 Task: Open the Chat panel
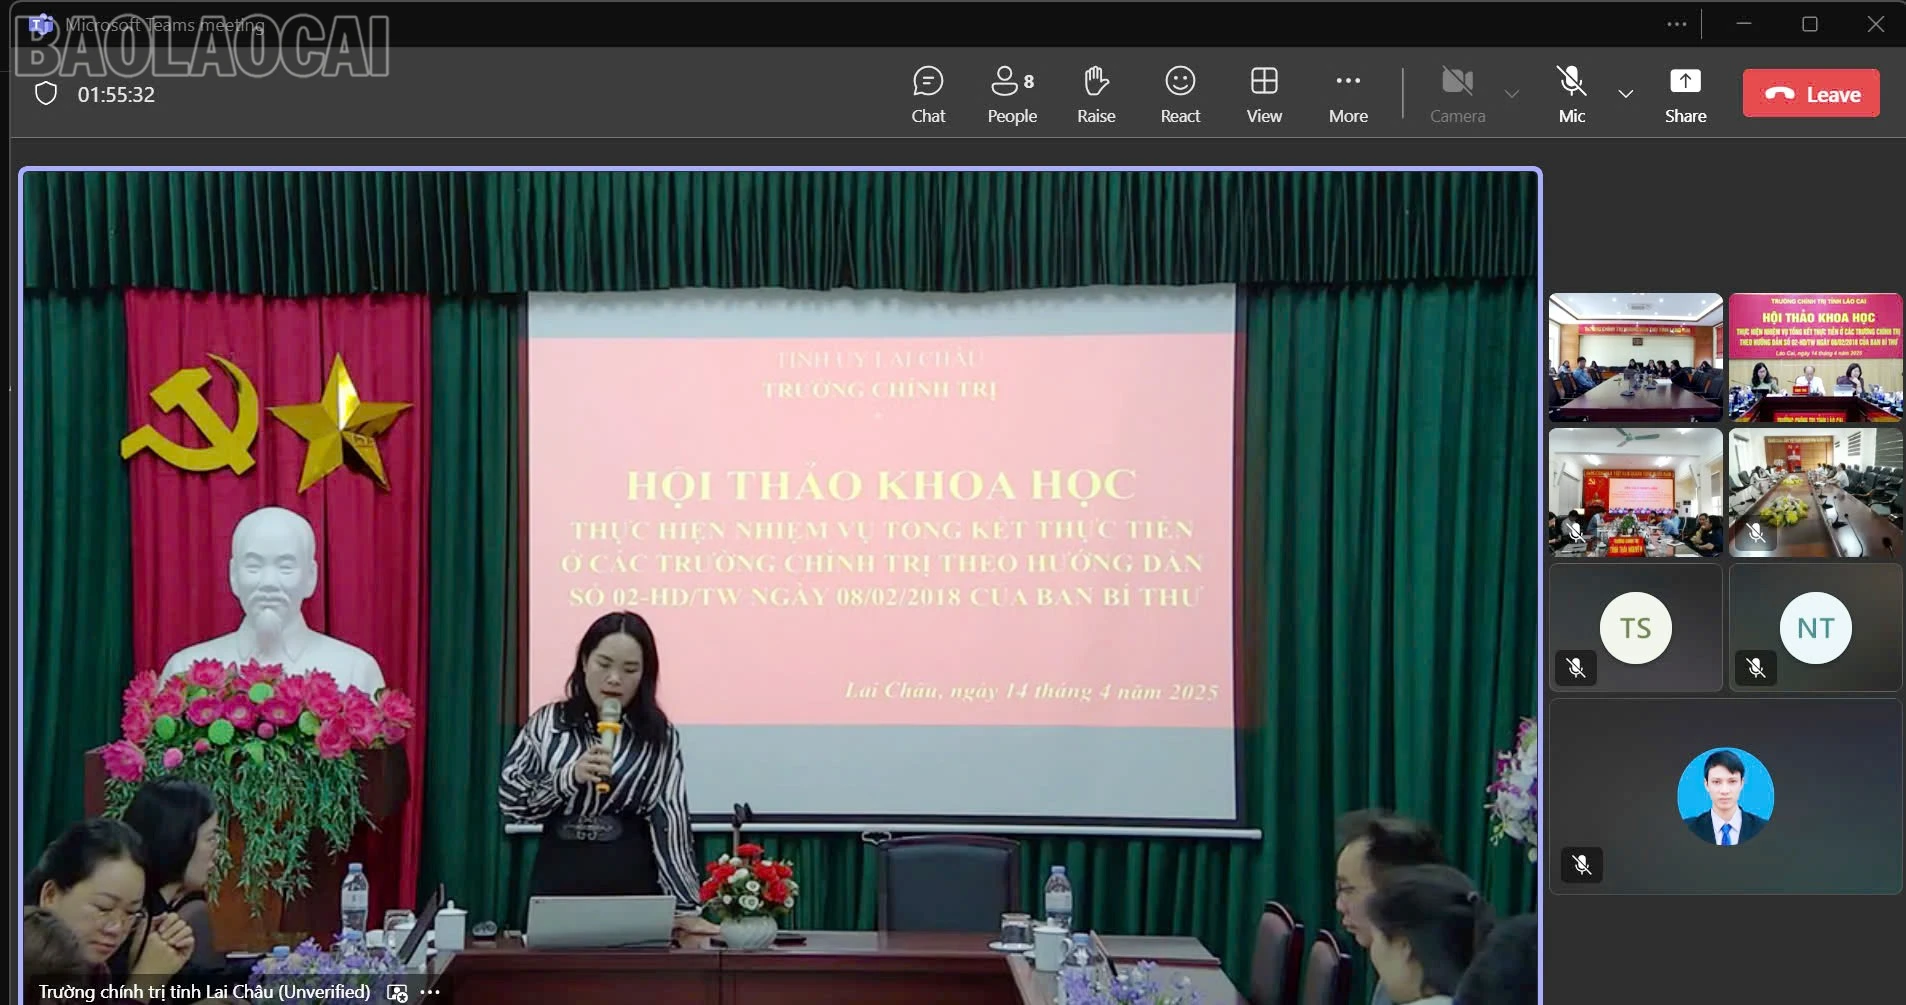tap(928, 93)
